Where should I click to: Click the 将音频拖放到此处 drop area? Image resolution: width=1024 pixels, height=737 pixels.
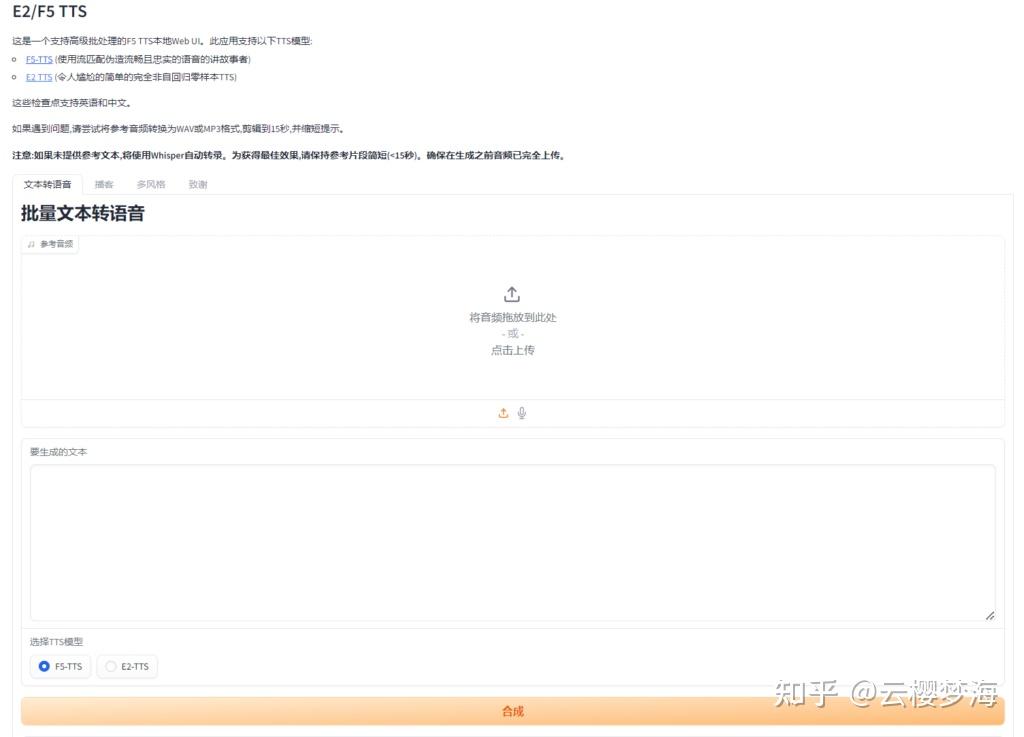pos(511,316)
